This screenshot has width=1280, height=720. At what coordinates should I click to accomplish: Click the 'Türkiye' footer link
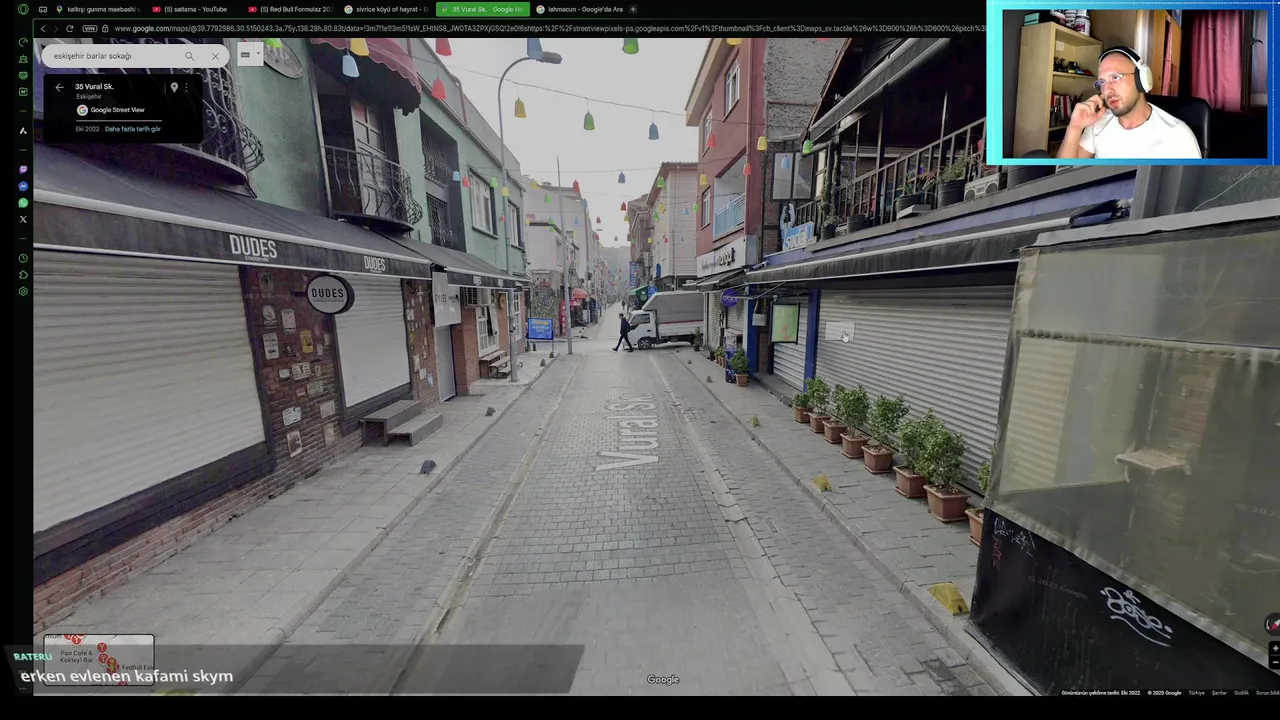pyautogui.click(x=1196, y=693)
